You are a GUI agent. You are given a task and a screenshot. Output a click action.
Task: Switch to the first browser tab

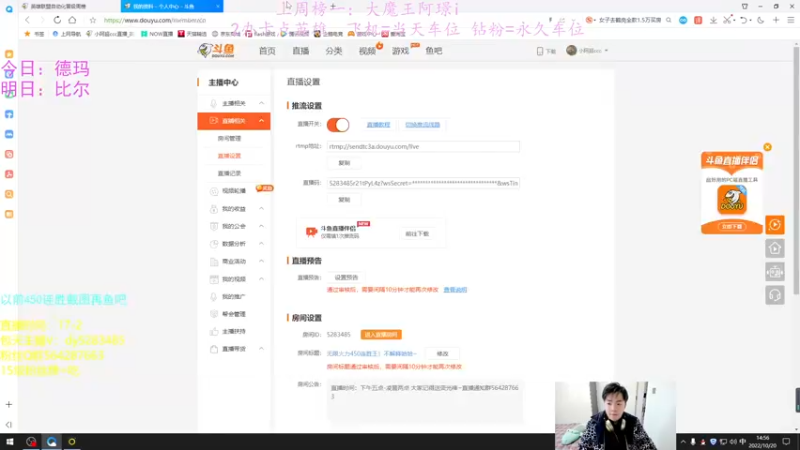[x=69, y=6]
